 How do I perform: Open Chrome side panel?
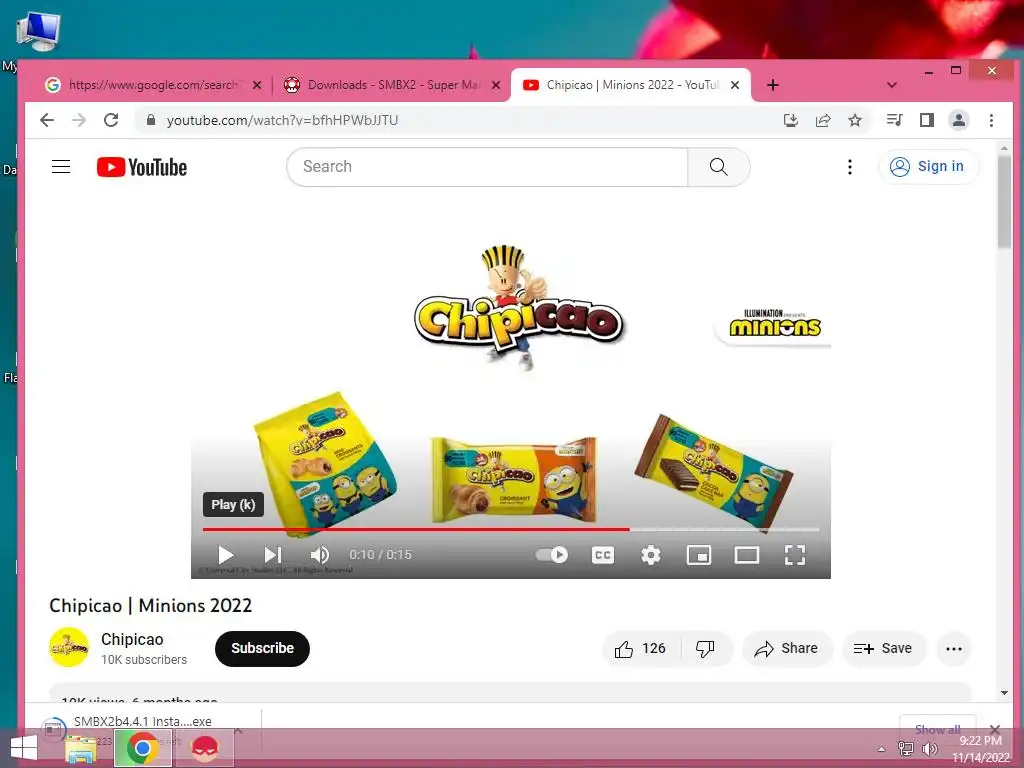[927, 120]
